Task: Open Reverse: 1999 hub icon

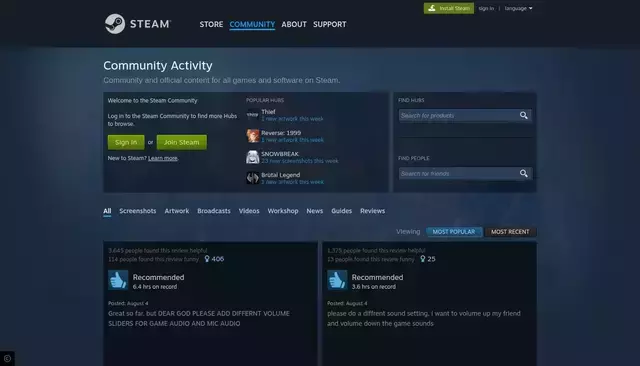Action: 253,136
